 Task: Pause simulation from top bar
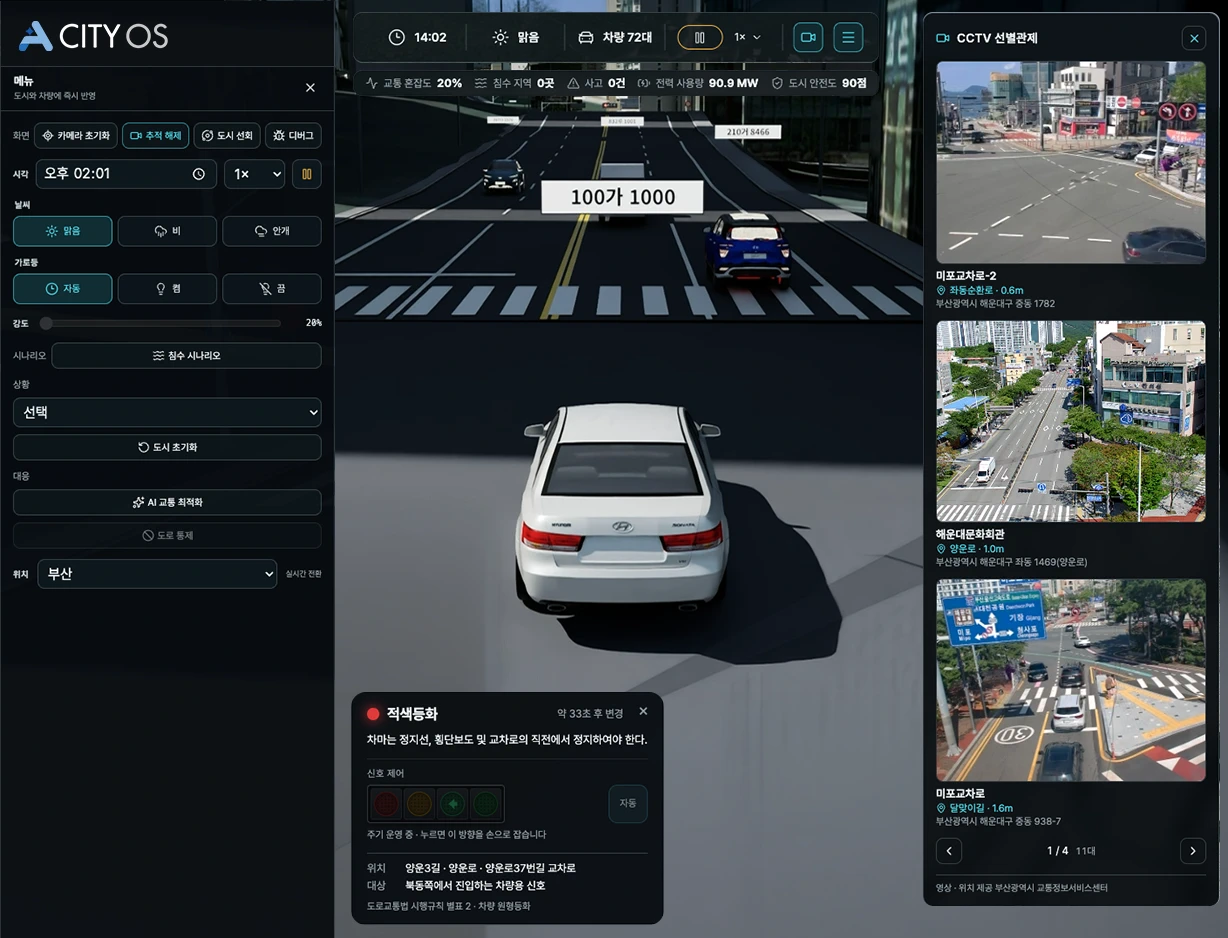(700, 38)
